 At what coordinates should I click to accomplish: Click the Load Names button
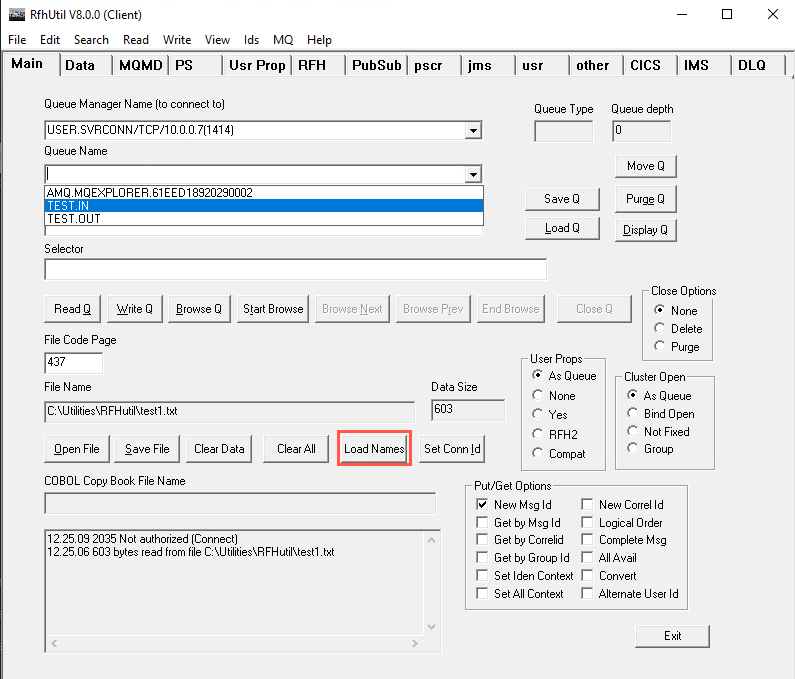(x=374, y=449)
